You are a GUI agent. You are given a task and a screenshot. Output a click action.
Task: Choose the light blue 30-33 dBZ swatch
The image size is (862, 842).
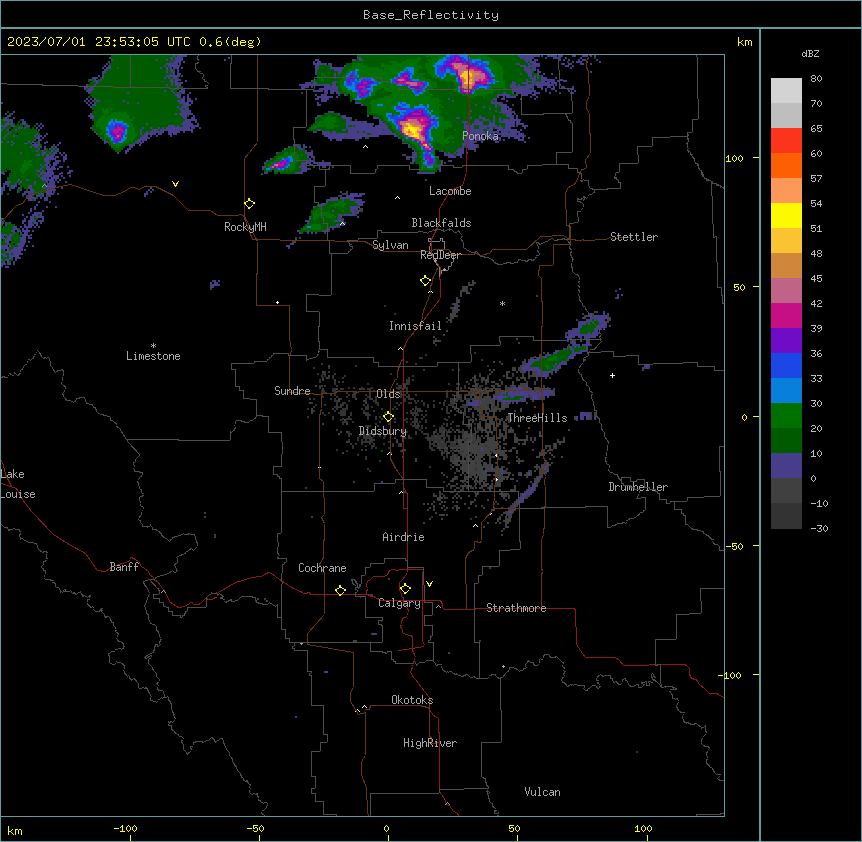(x=786, y=390)
